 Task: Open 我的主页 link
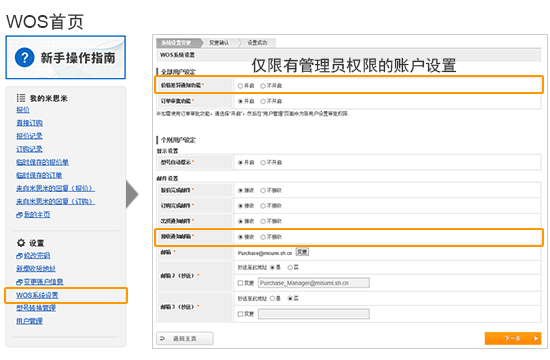coord(37,214)
